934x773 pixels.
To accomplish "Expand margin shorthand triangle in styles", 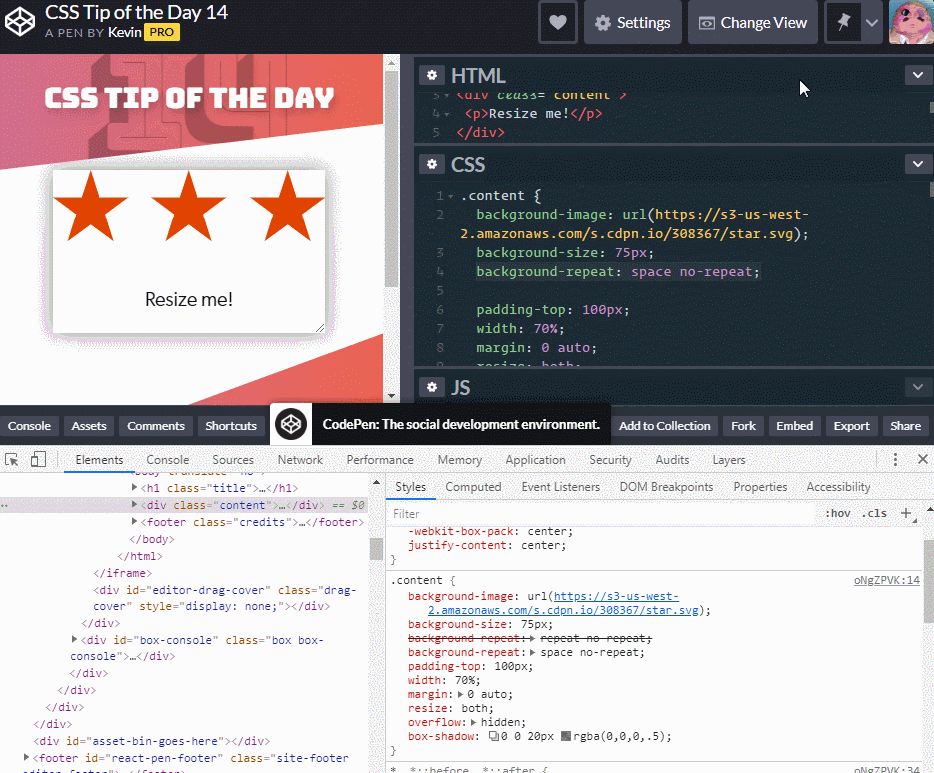I will [x=460, y=694].
